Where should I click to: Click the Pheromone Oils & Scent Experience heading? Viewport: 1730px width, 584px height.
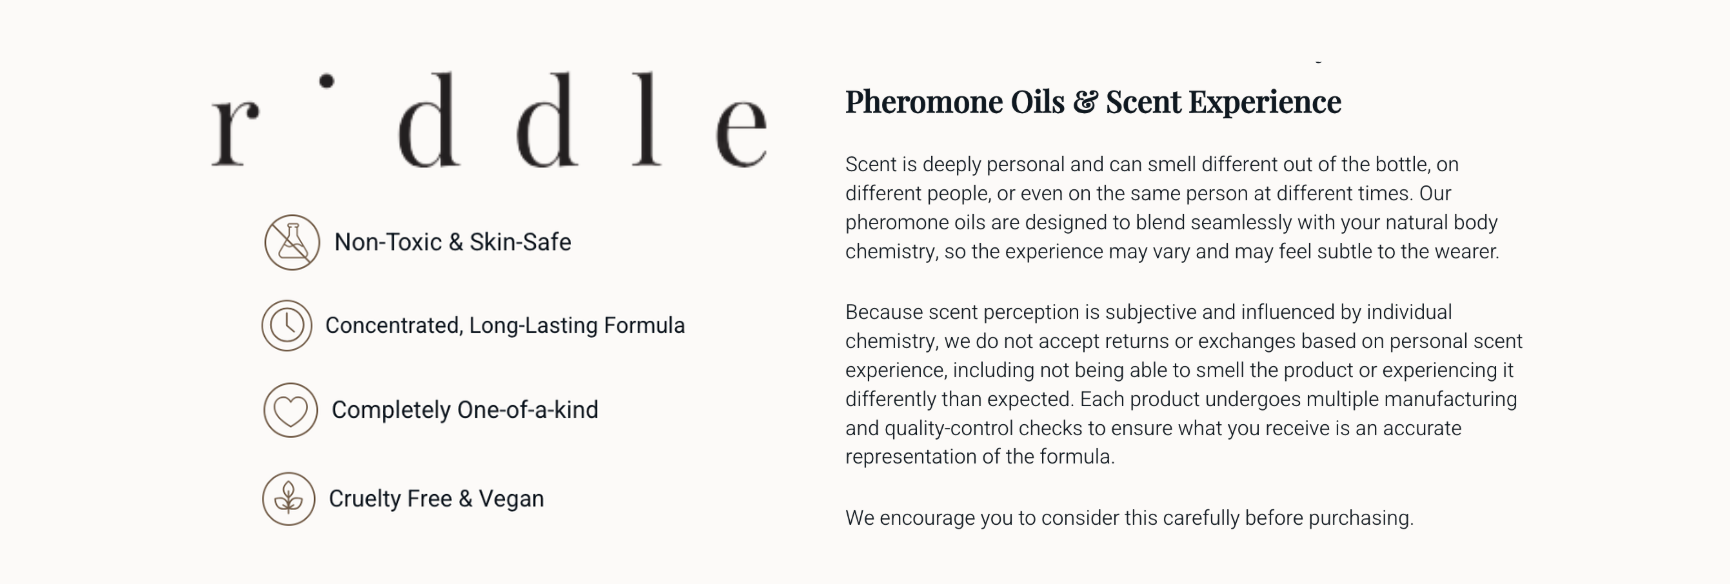click(x=1093, y=101)
